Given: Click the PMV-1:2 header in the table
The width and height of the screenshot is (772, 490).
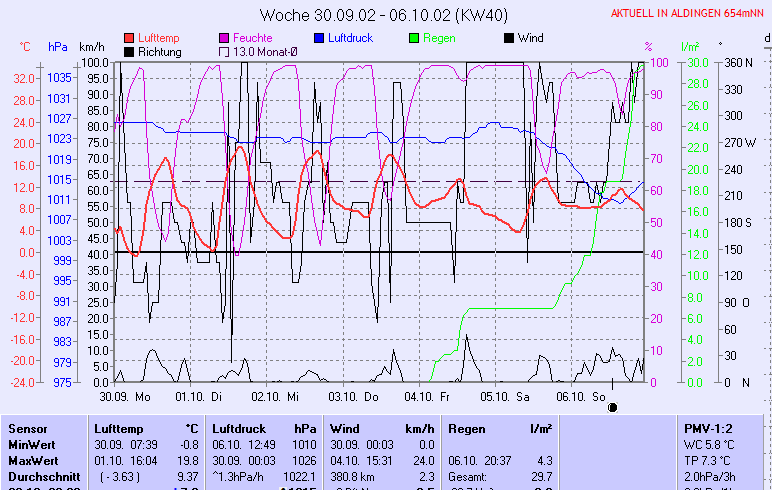Looking at the screenshot, I should [x=706, y=428].
